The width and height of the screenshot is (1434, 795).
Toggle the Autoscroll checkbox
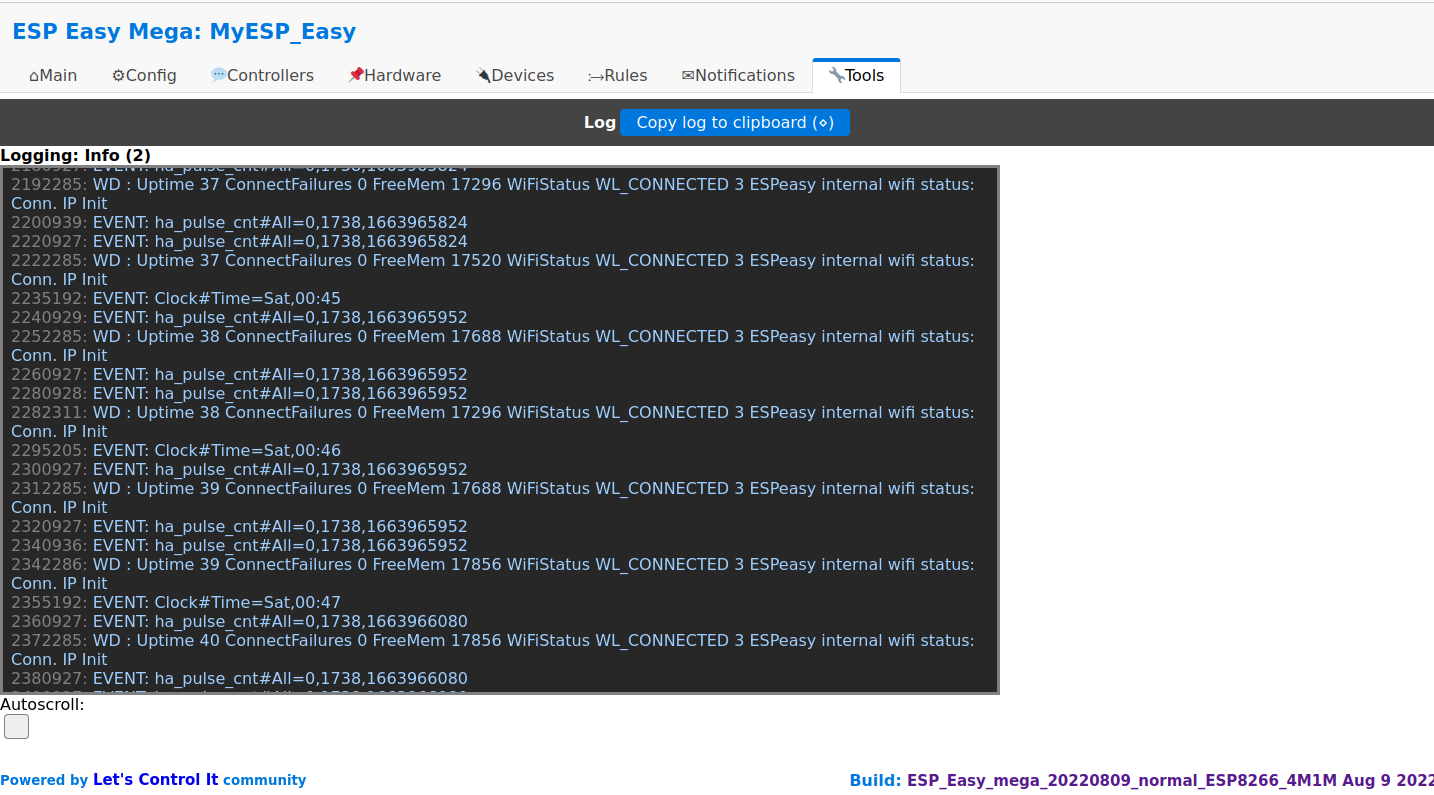pos(16,727)
